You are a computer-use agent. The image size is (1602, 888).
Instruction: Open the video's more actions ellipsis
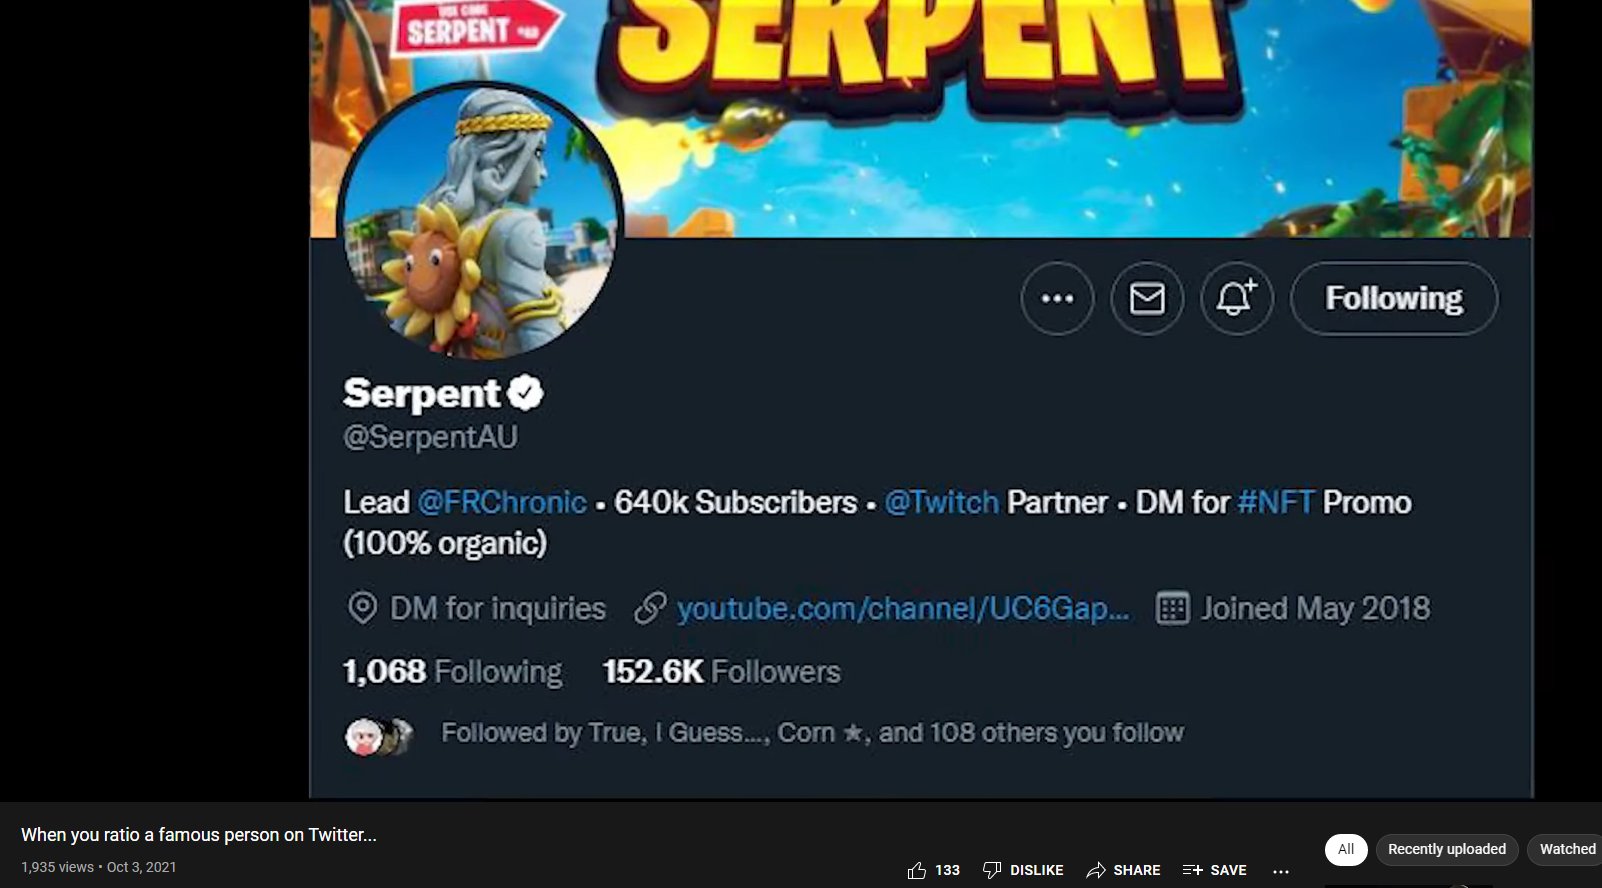click(1281, 871)
